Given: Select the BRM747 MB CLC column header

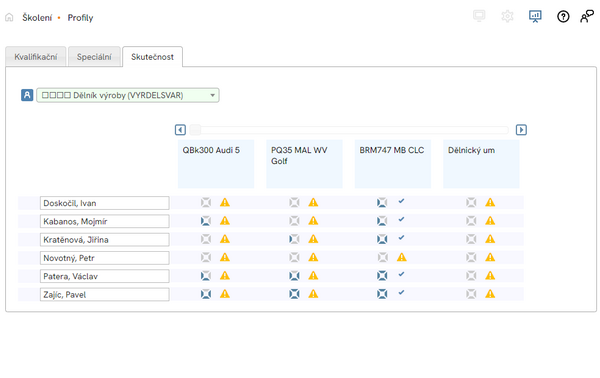Looking at the screenshot, I should coord(393,164).
